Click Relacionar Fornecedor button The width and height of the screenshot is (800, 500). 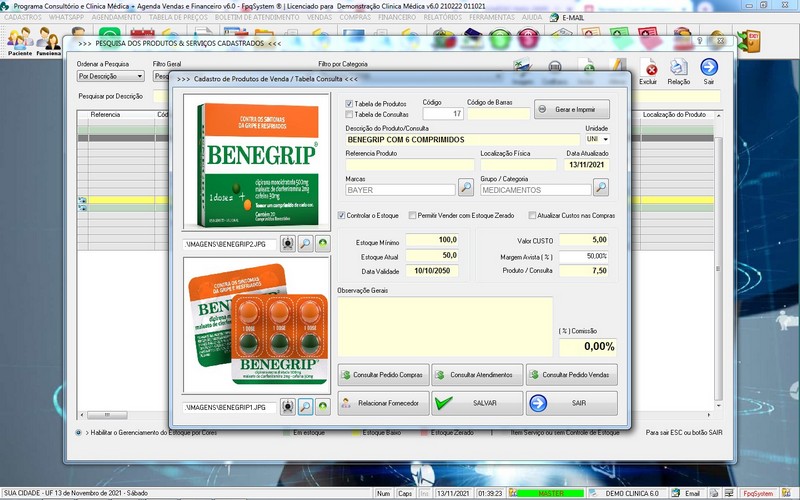383,403
